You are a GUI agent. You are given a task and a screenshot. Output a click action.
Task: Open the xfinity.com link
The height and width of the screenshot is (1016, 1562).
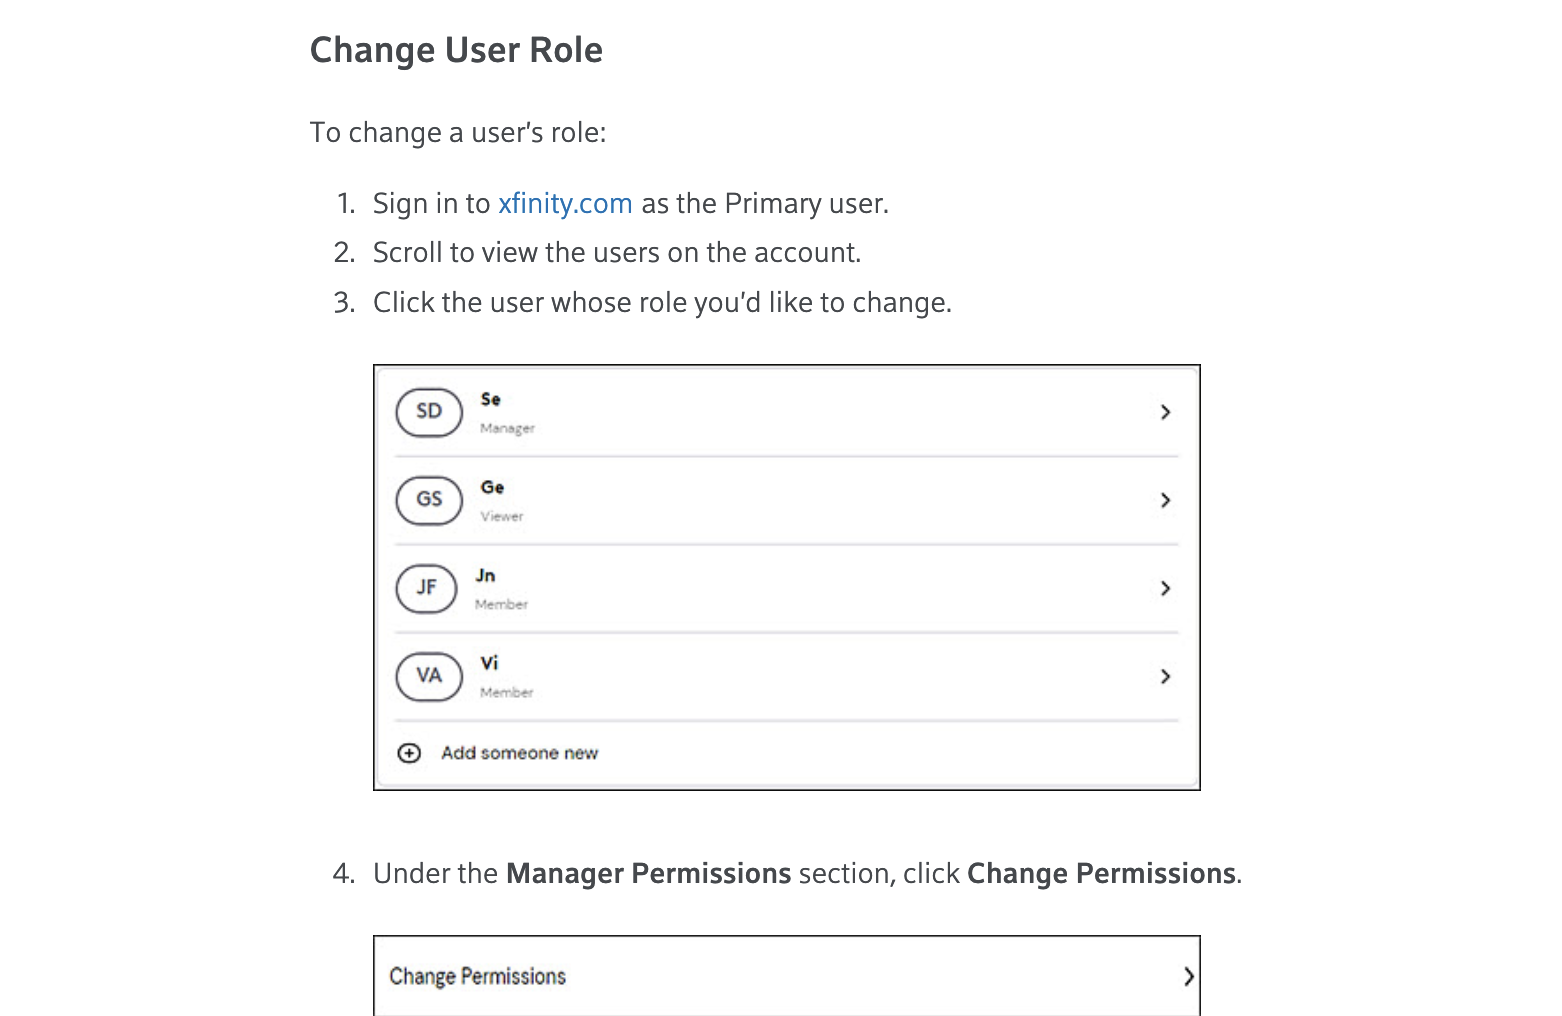tap(565, 203)
